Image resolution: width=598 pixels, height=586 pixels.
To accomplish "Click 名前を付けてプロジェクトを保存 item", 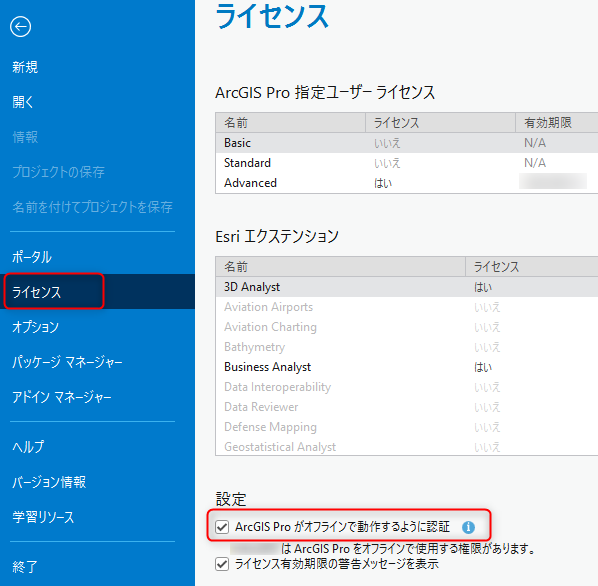I will pyautogui.click(x=92, y=207).
